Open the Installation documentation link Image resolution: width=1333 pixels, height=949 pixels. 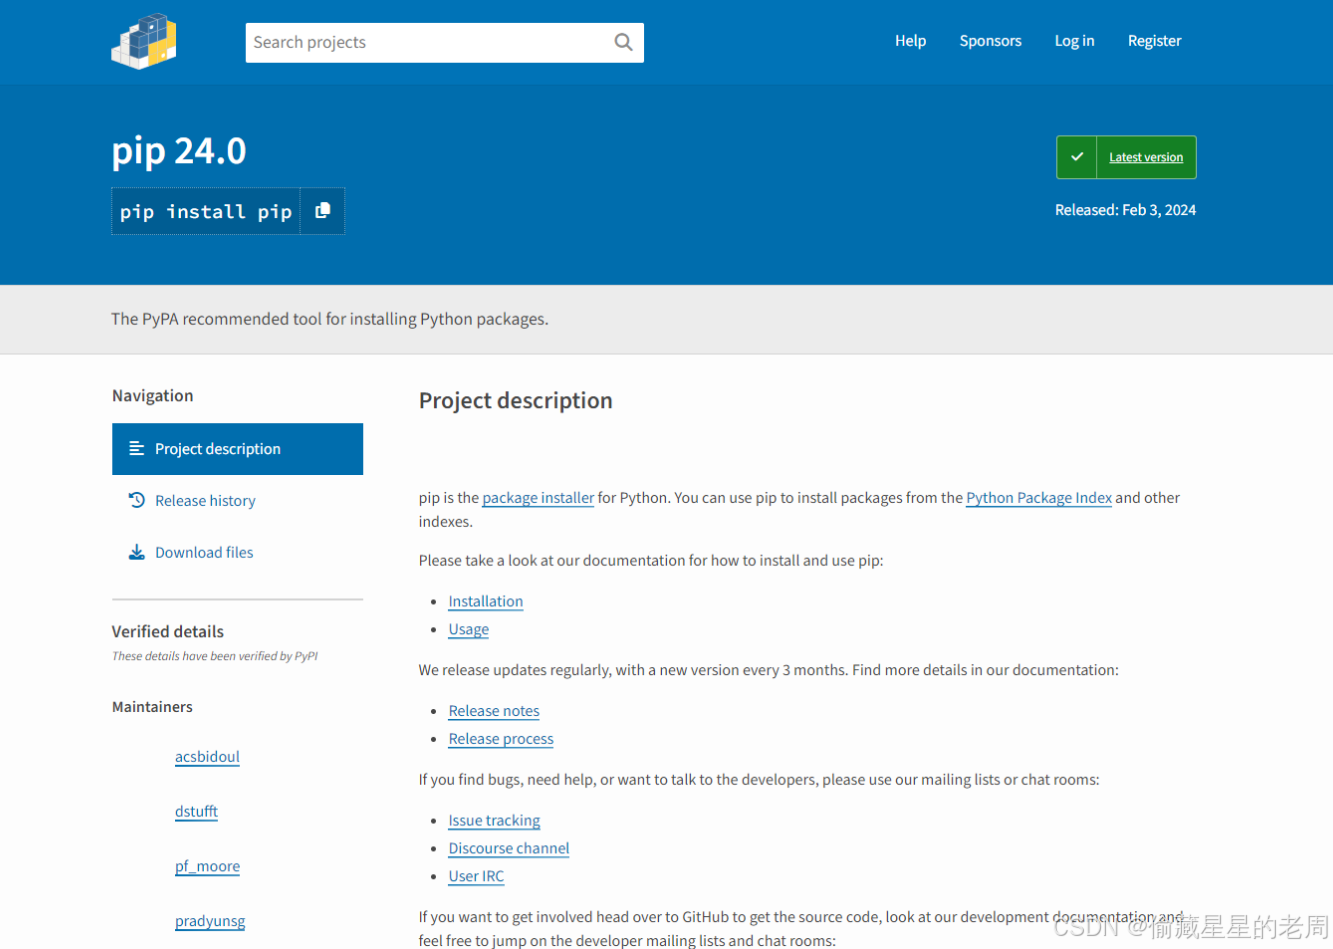pyautogui.click(x=486, y=601)
